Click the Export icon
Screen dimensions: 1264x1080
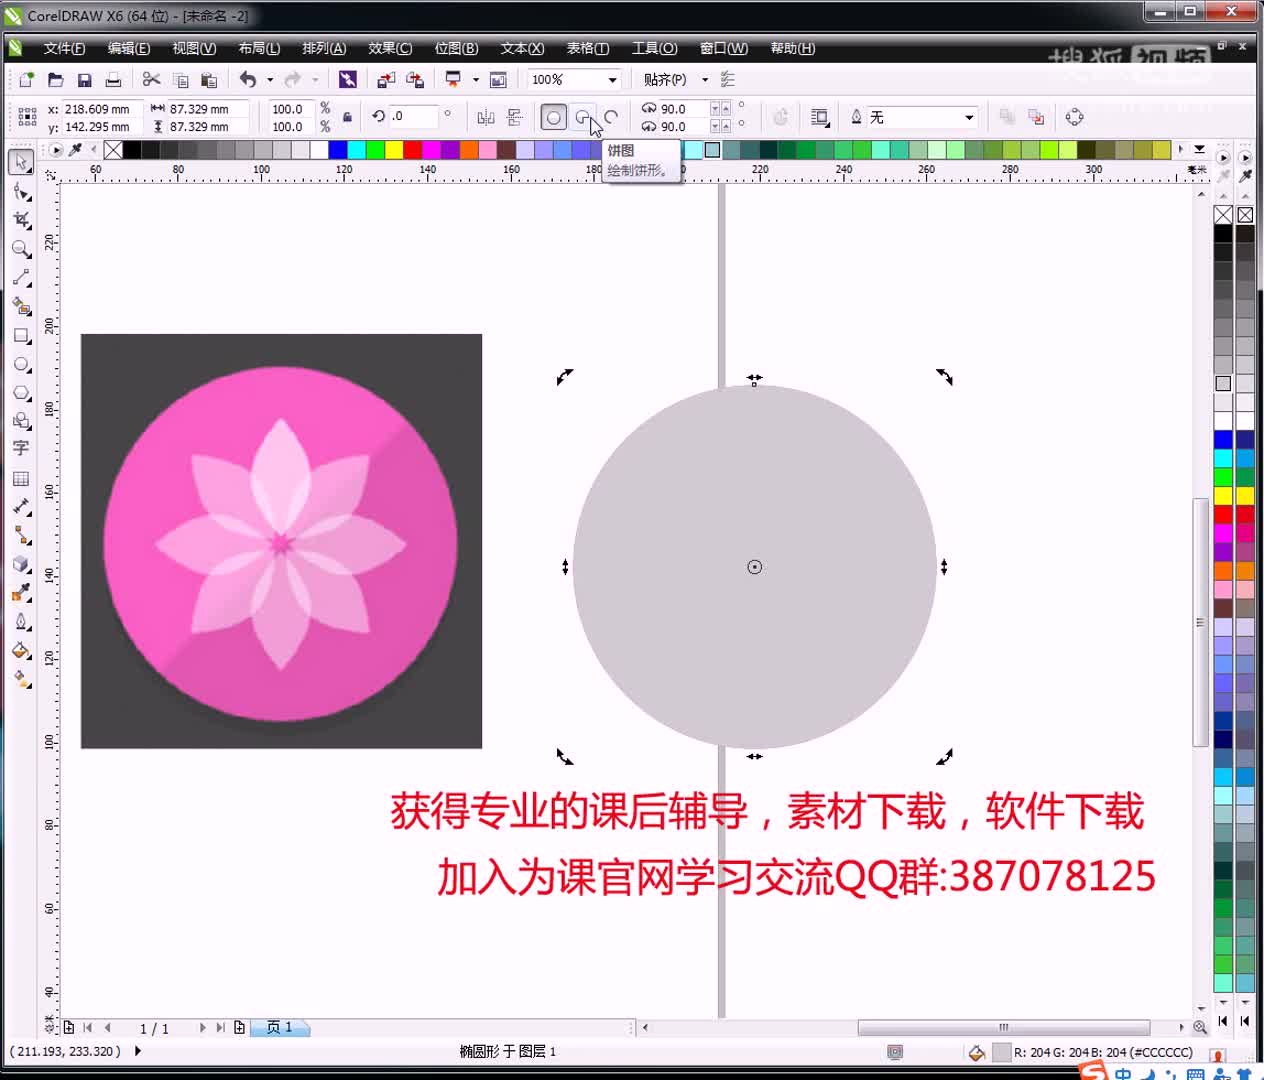(415, 80)
